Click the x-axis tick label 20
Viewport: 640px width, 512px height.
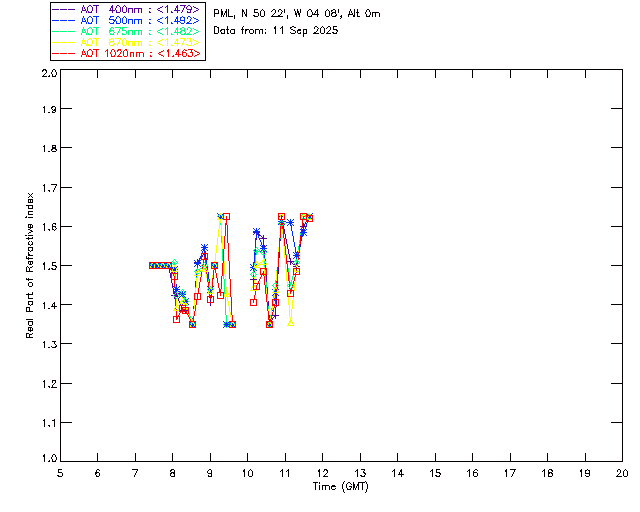click(x=622, y=472)
